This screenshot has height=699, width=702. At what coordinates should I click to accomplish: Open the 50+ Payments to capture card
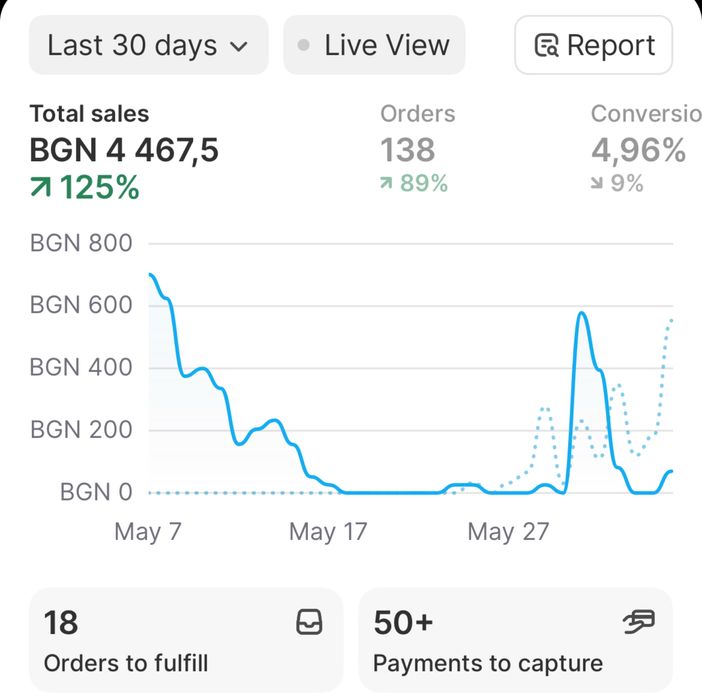click(x=515, y=640)
